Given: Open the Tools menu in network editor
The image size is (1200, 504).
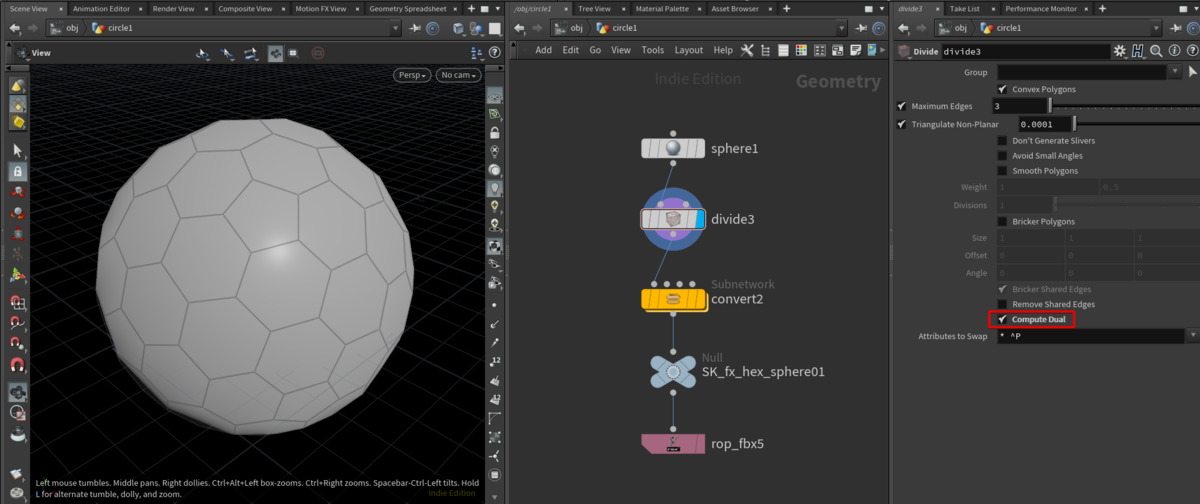Looking at the screenshot, I should [653, 50].
